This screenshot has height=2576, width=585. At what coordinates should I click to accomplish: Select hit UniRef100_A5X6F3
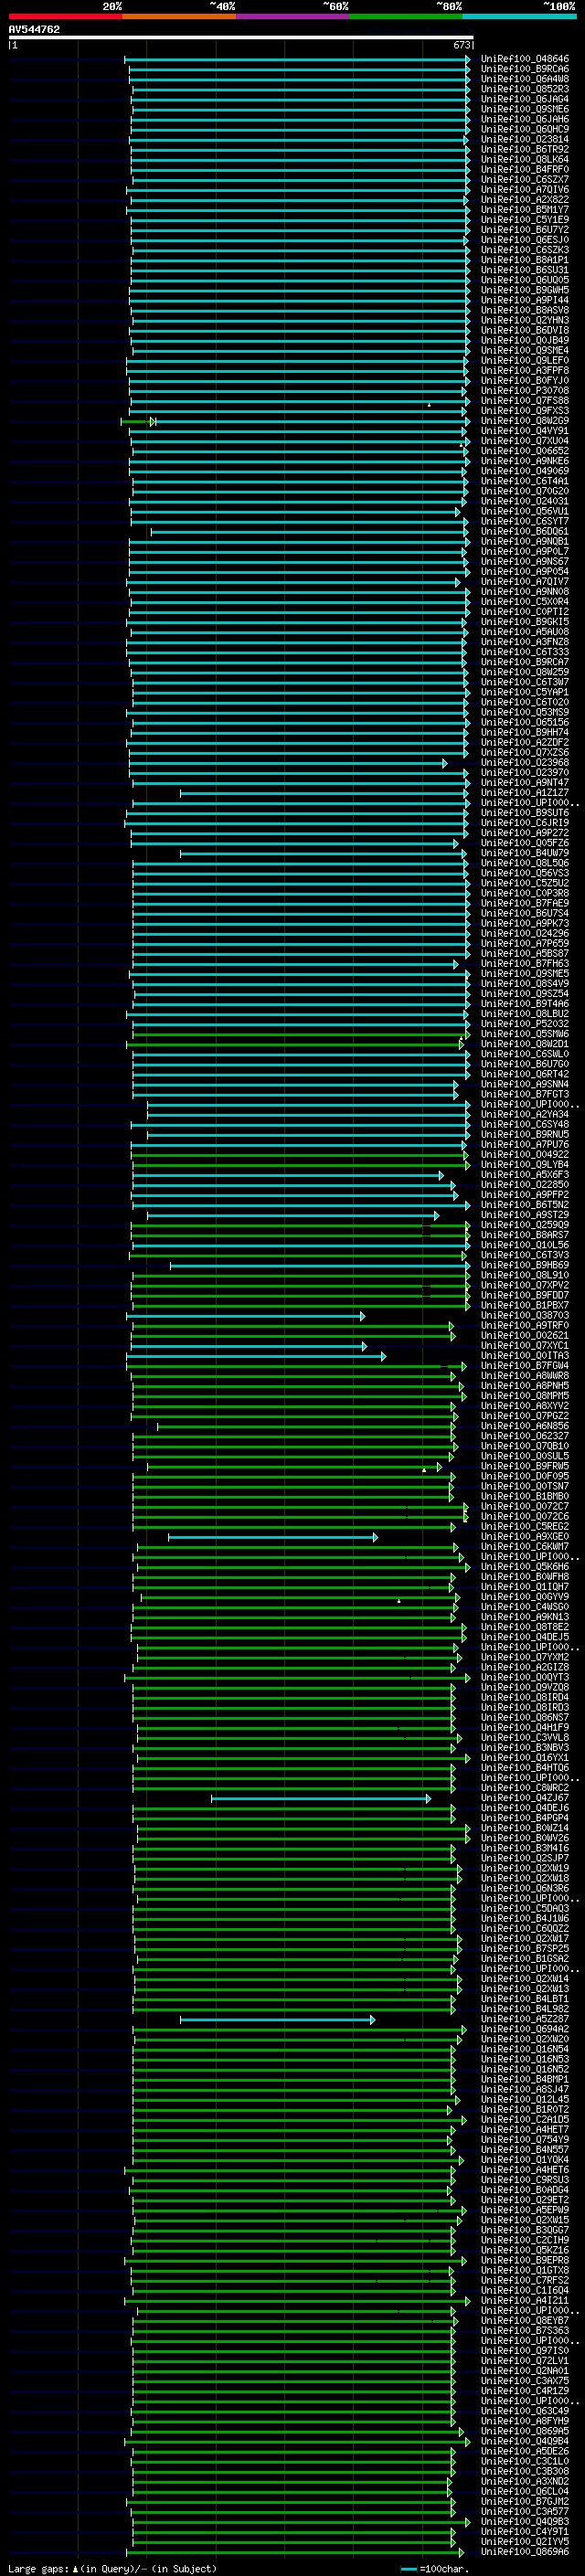525,1175
